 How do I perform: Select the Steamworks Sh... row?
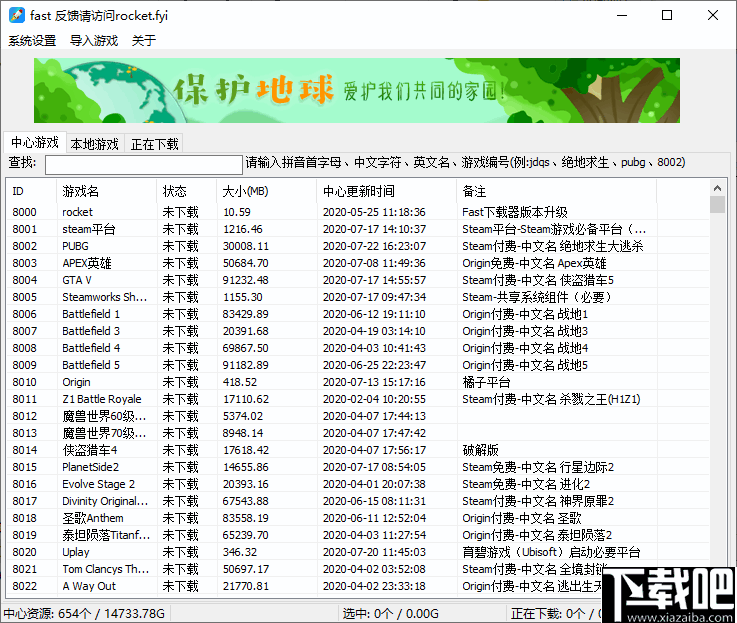pyautogui.click(x=358, y=297)
